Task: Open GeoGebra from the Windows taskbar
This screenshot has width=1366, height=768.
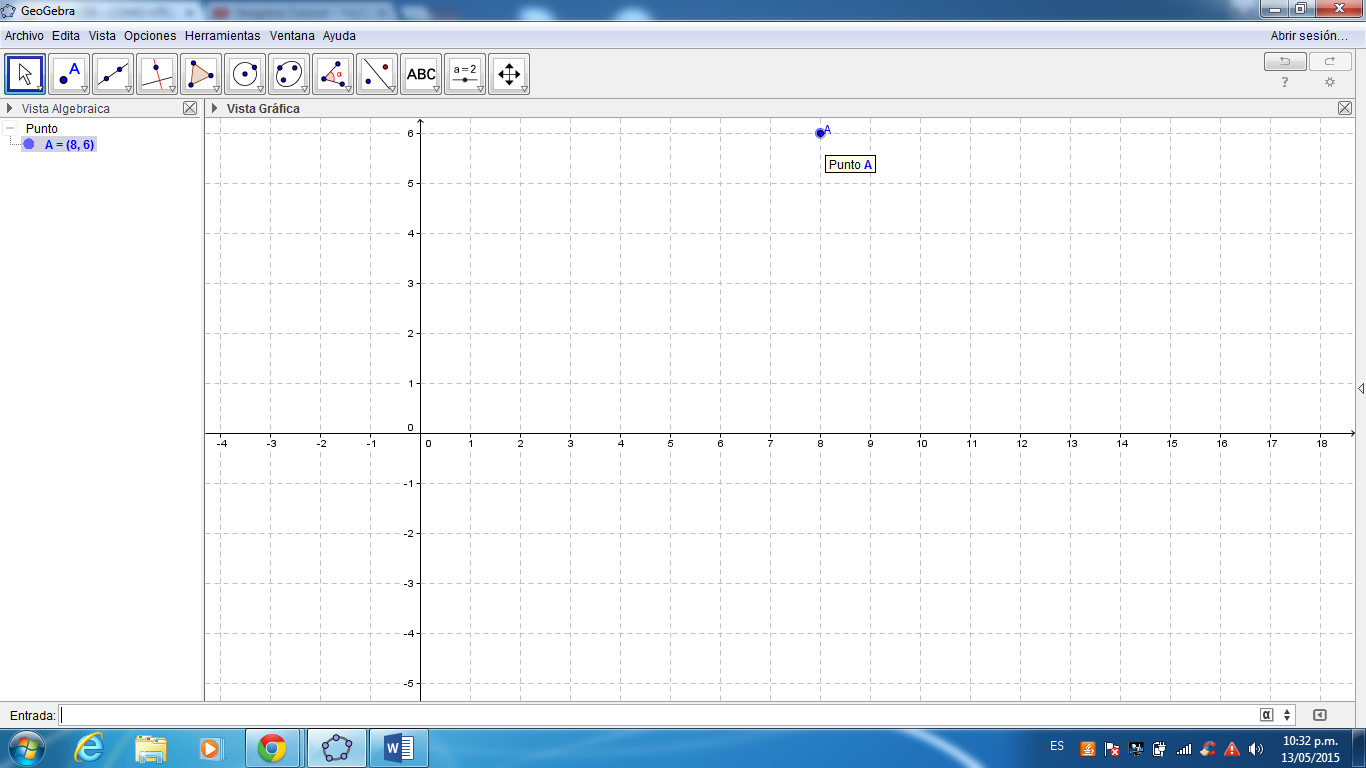Action: click(336, 745)
